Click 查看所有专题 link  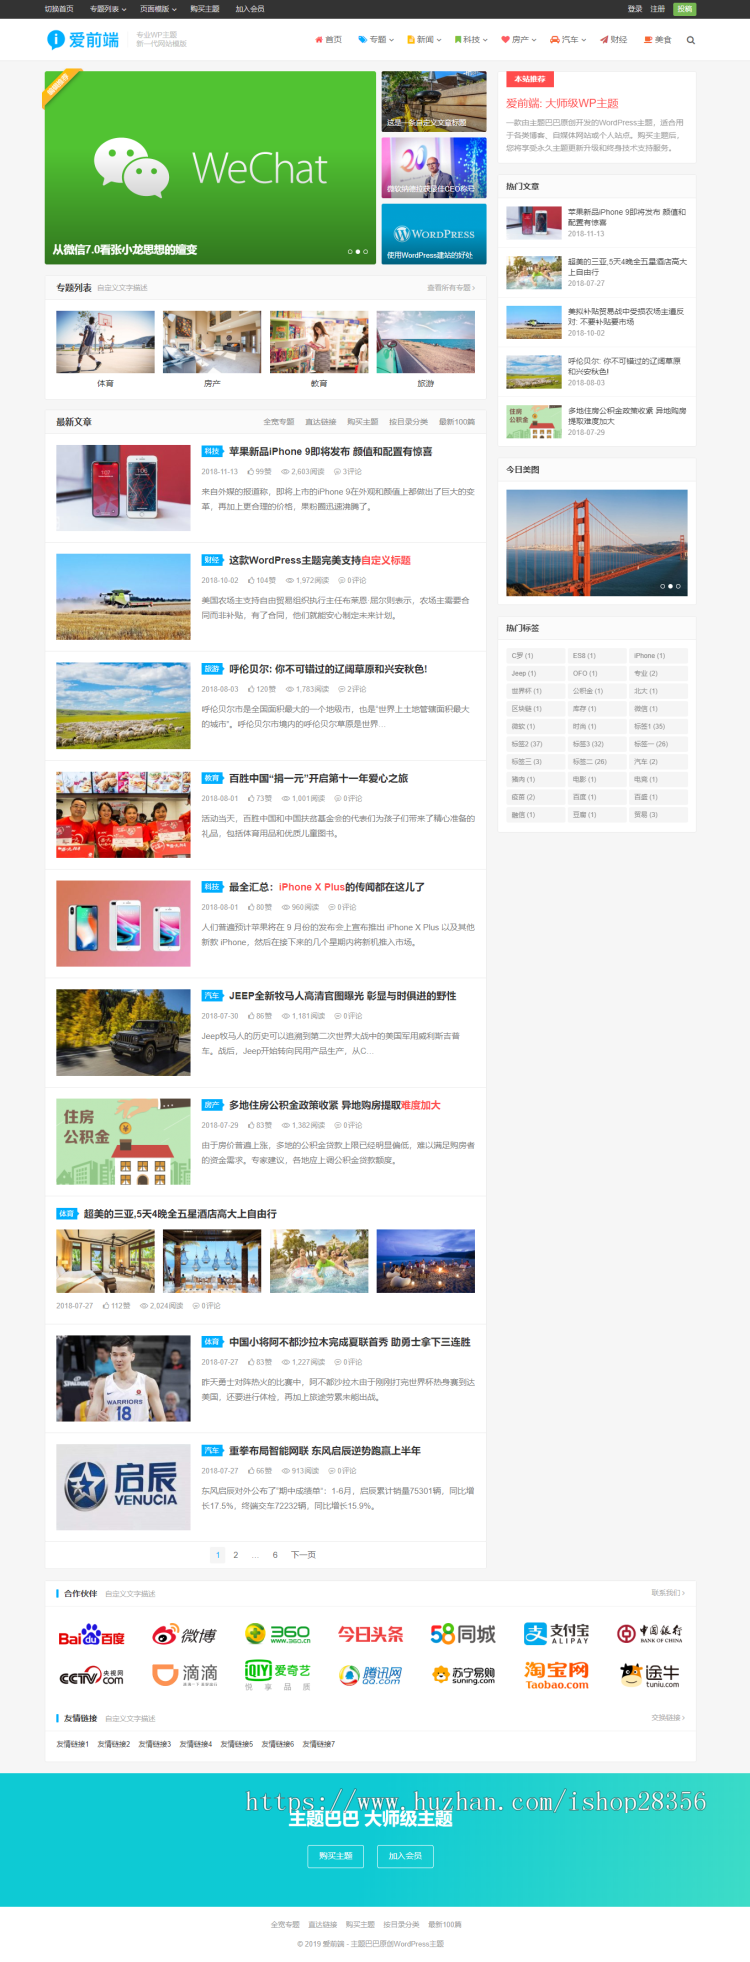click(x=451, y=288)
